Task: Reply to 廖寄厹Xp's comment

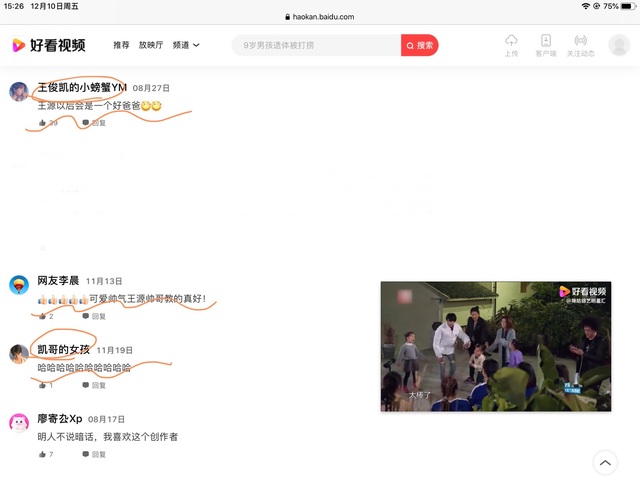Action: tap(94, 454)
